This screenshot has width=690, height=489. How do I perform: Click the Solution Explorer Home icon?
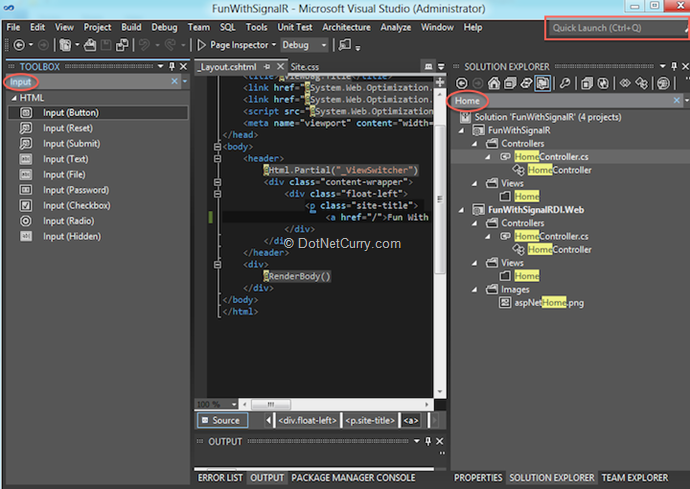click(x=494, y=83)
